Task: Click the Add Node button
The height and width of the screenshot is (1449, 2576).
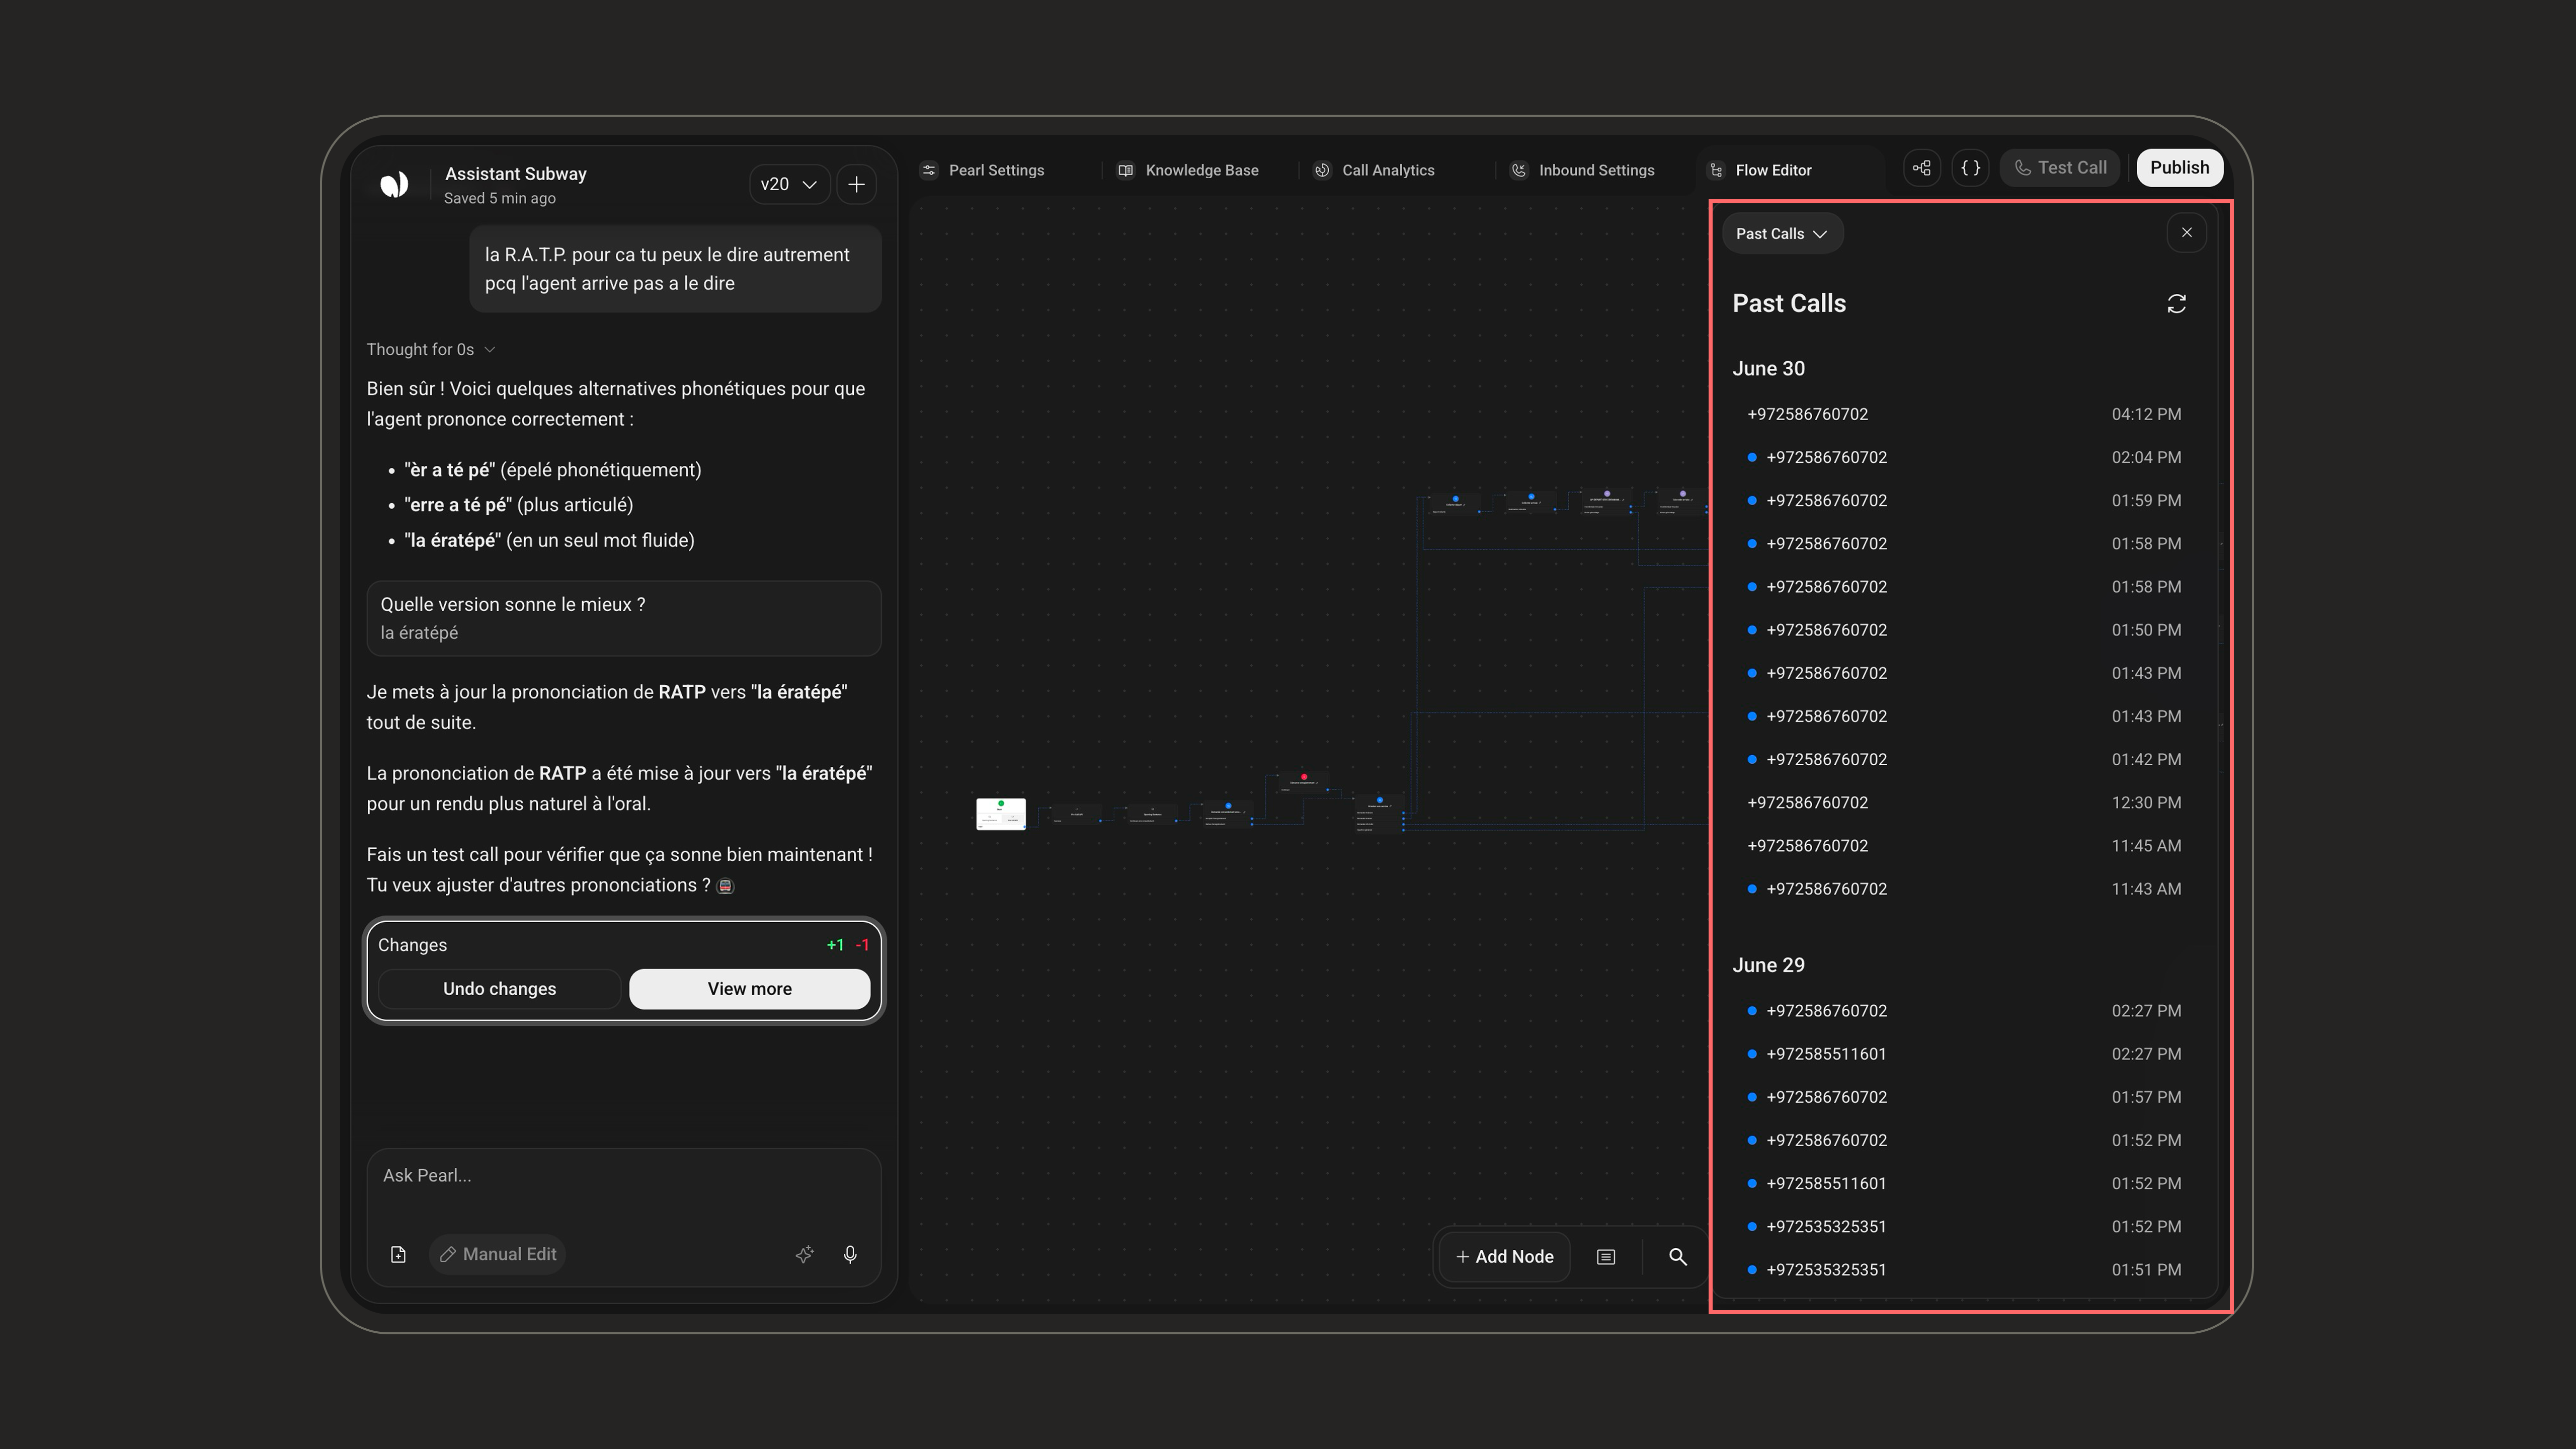Action: (x=1505, y=1257)
